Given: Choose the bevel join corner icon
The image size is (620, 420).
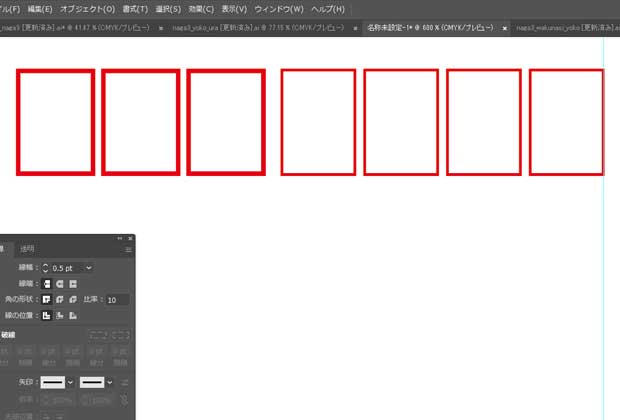Looking at the screenshot, I should pos(72,300).
